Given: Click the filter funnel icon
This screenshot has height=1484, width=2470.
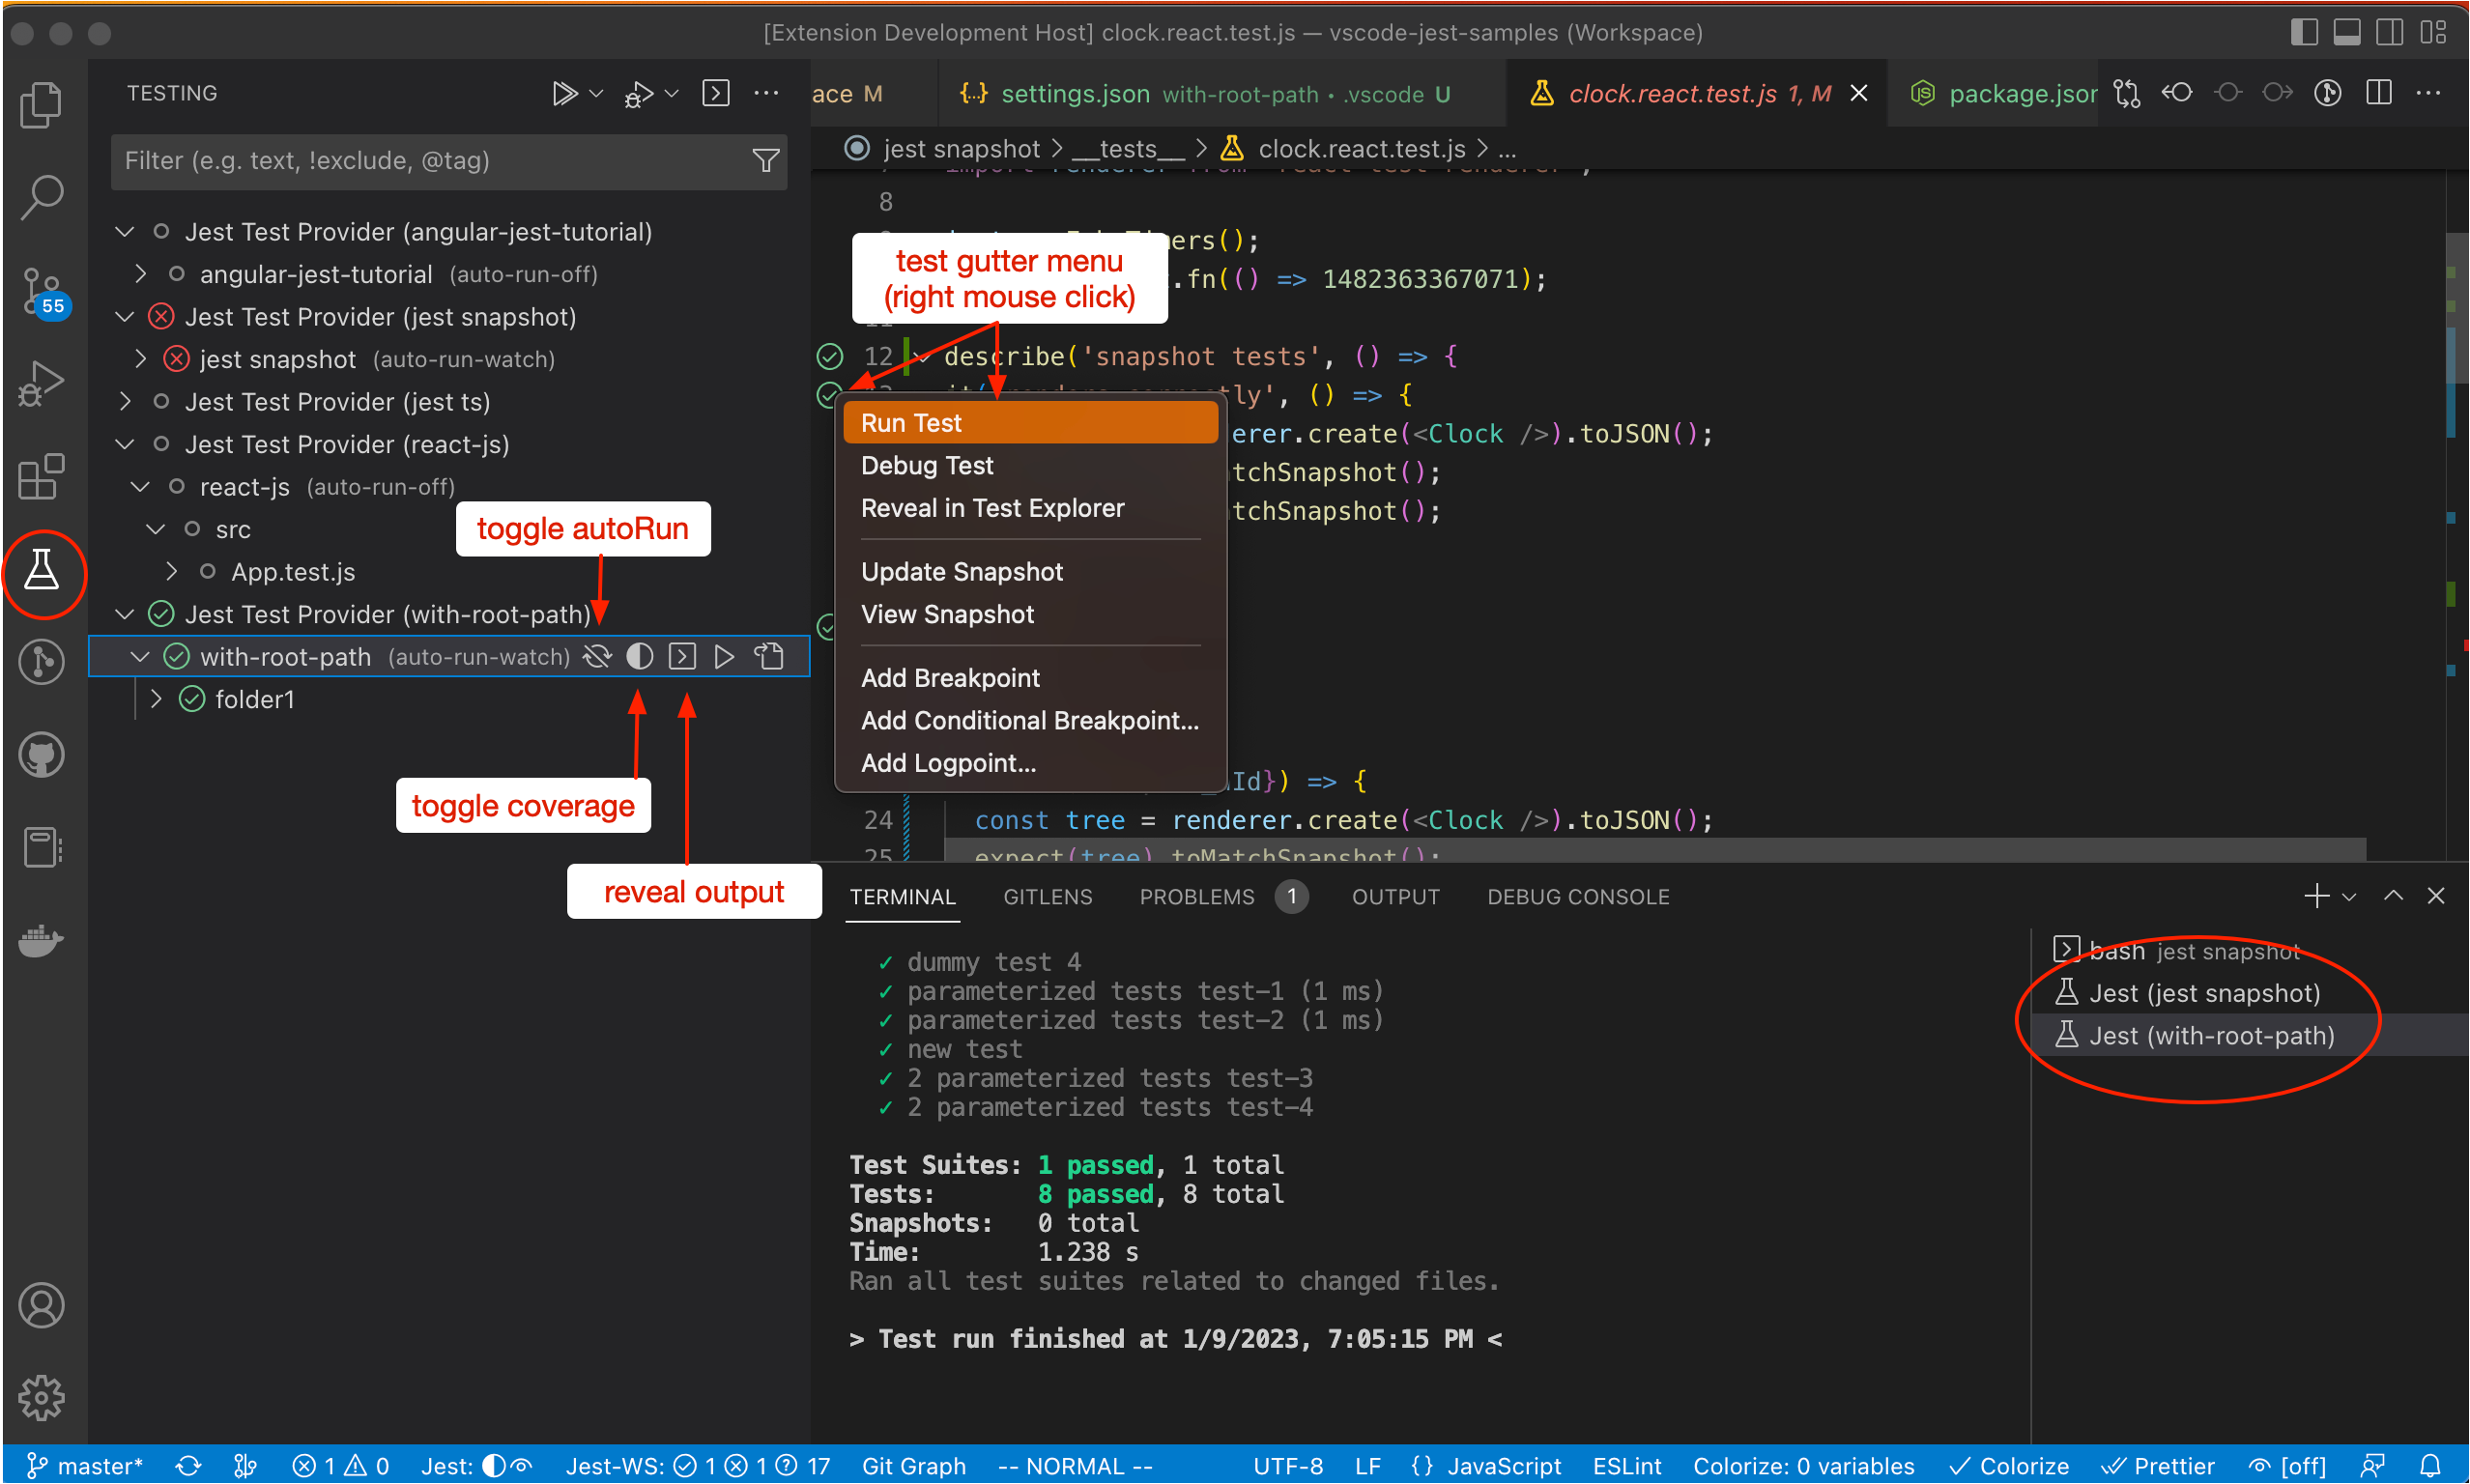Looking at the screenshot, I should pyautogui.click(x=766, y=160).
